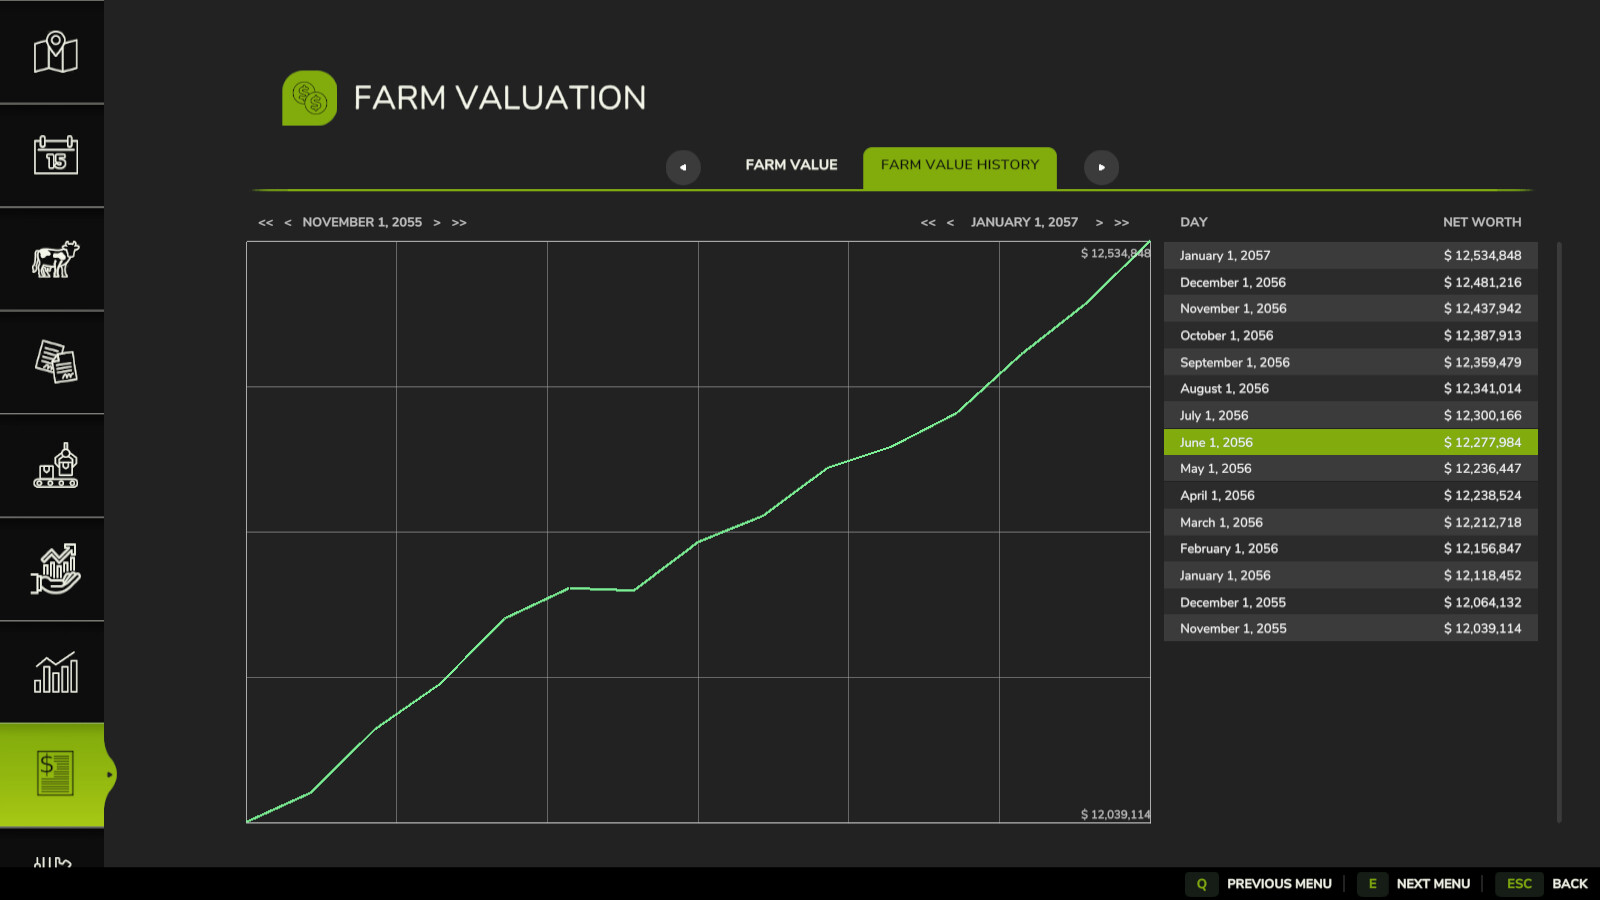The image size is (1600, 900).
Task: Select the March 1, 2056 row
Action: click(x=1351, y=522)
